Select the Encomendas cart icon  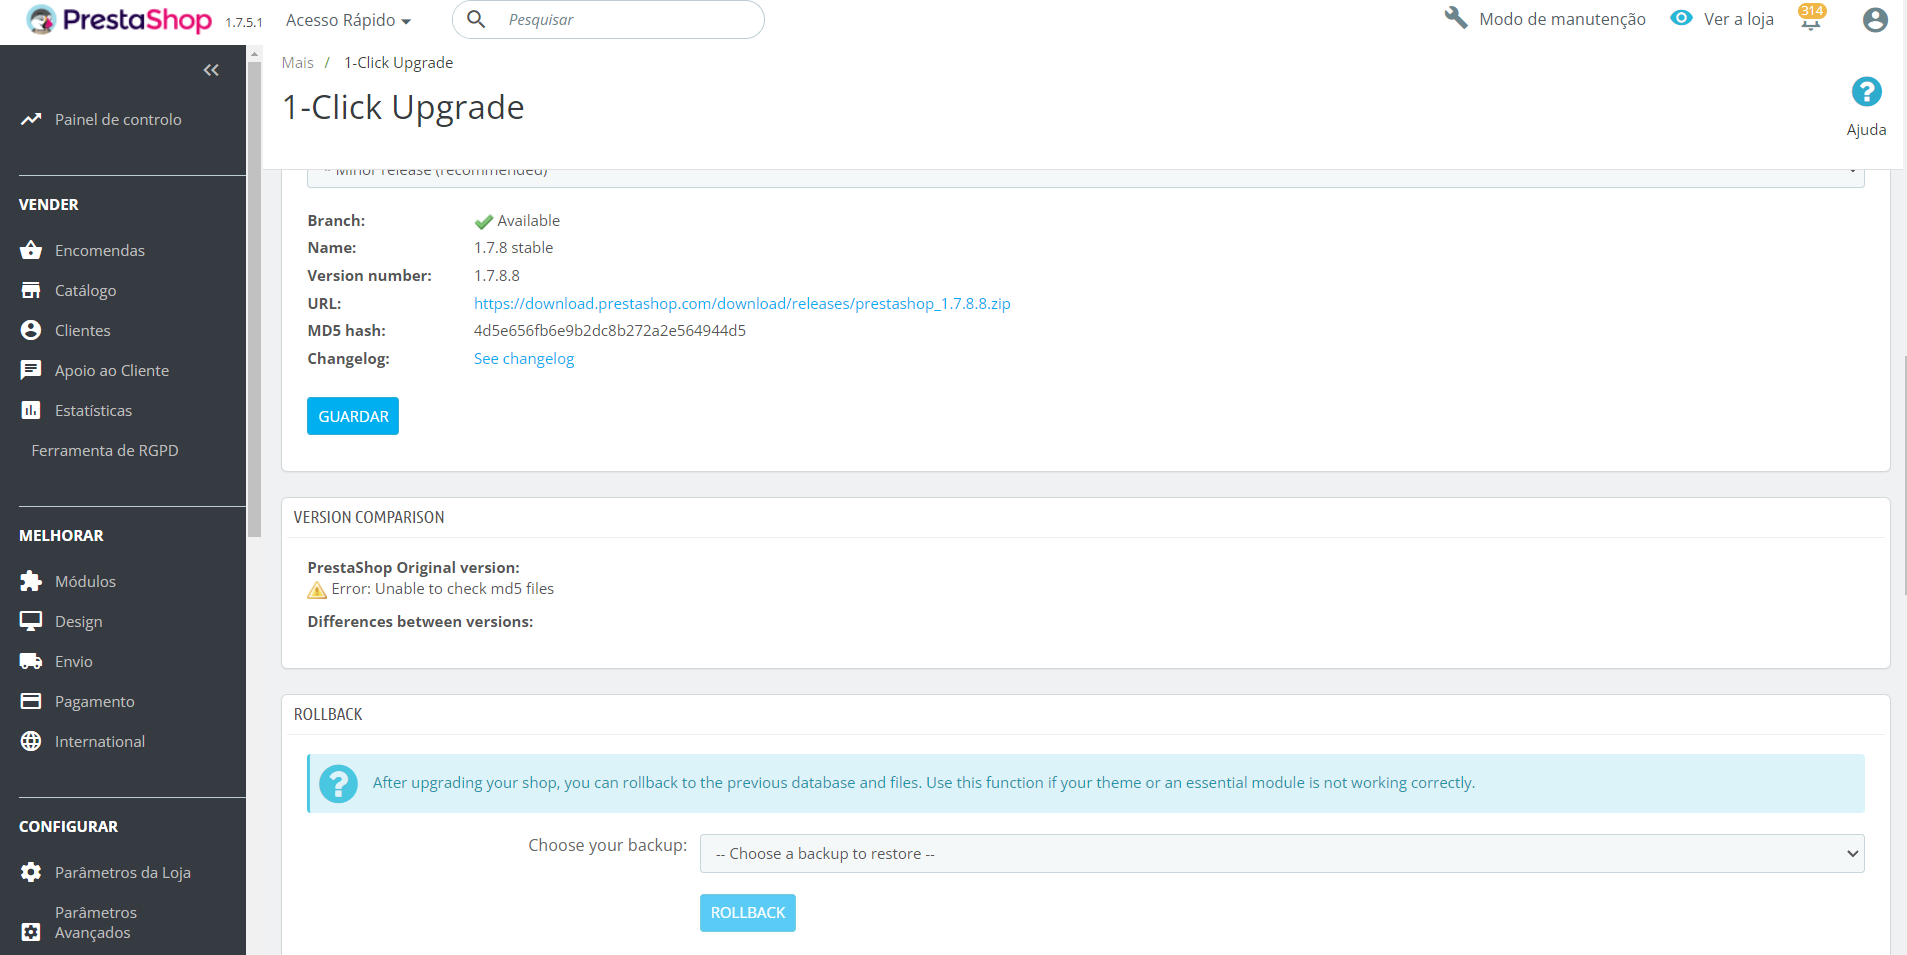(x=31, y=250)
